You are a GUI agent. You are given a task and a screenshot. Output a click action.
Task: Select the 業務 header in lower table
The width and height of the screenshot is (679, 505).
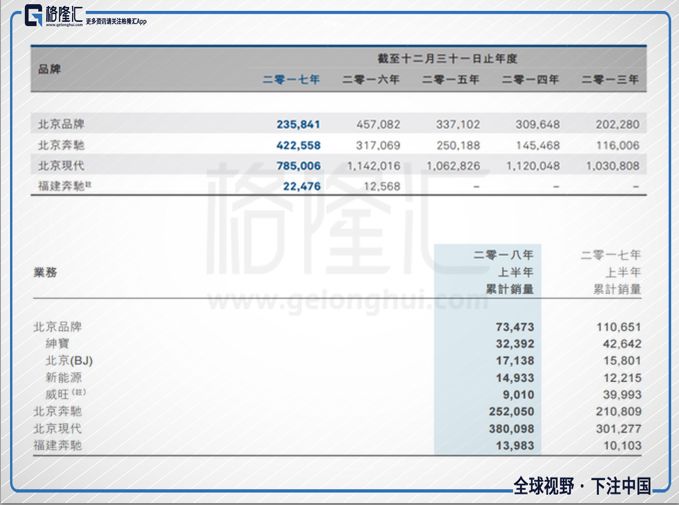[x=45, y=272]
